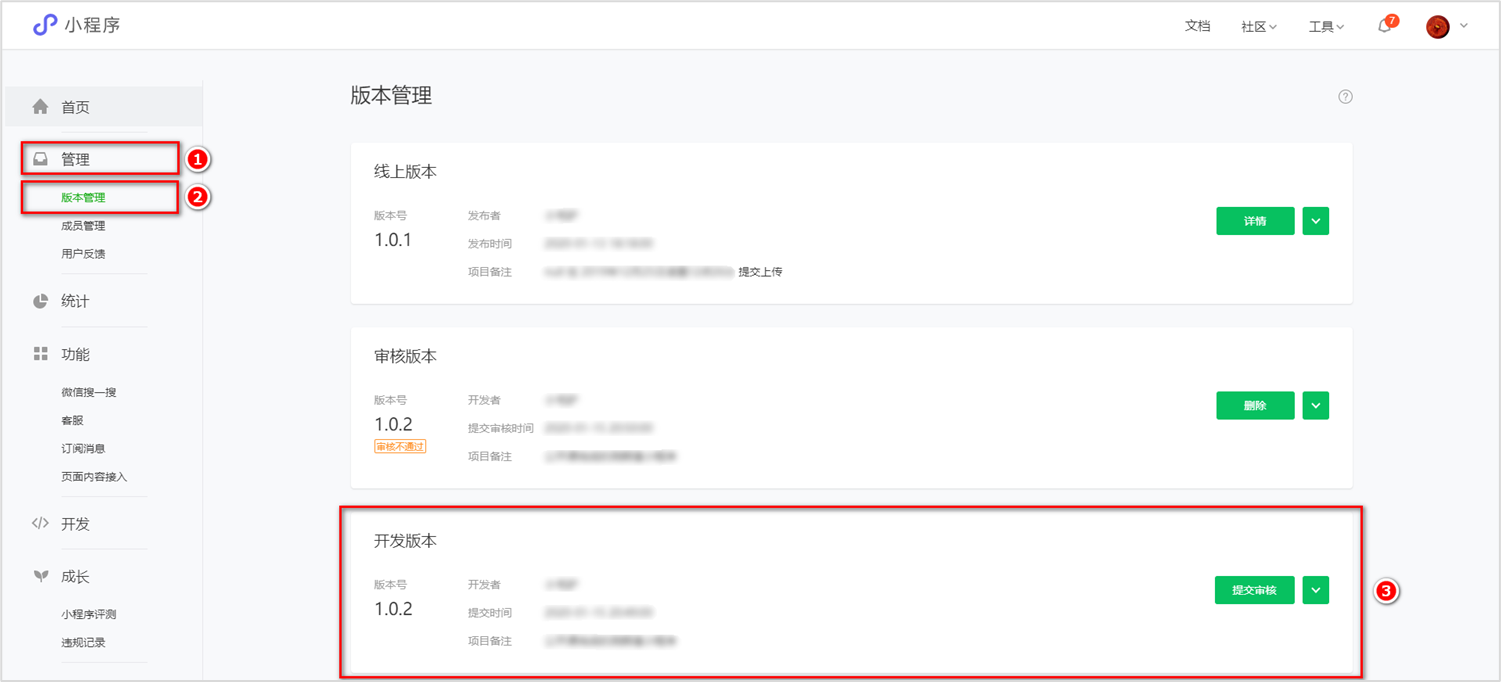
Task: Click the 详情 button for 线上版本
Action: pyautogui.click(x=1255, y=221)
